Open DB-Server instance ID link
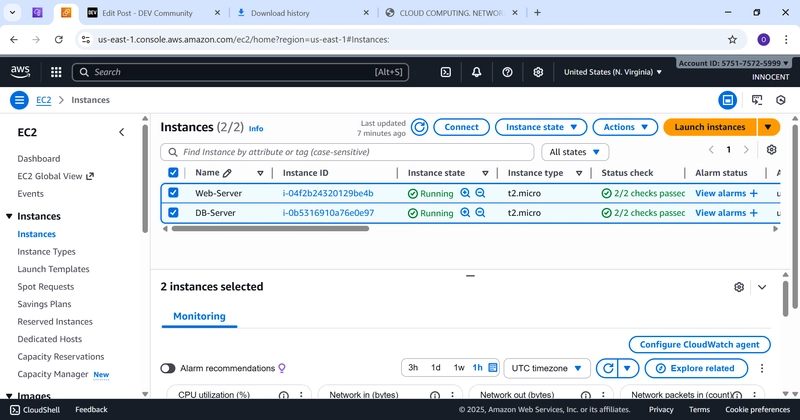Viewport: 800px width, 420px height. point(328,212)
